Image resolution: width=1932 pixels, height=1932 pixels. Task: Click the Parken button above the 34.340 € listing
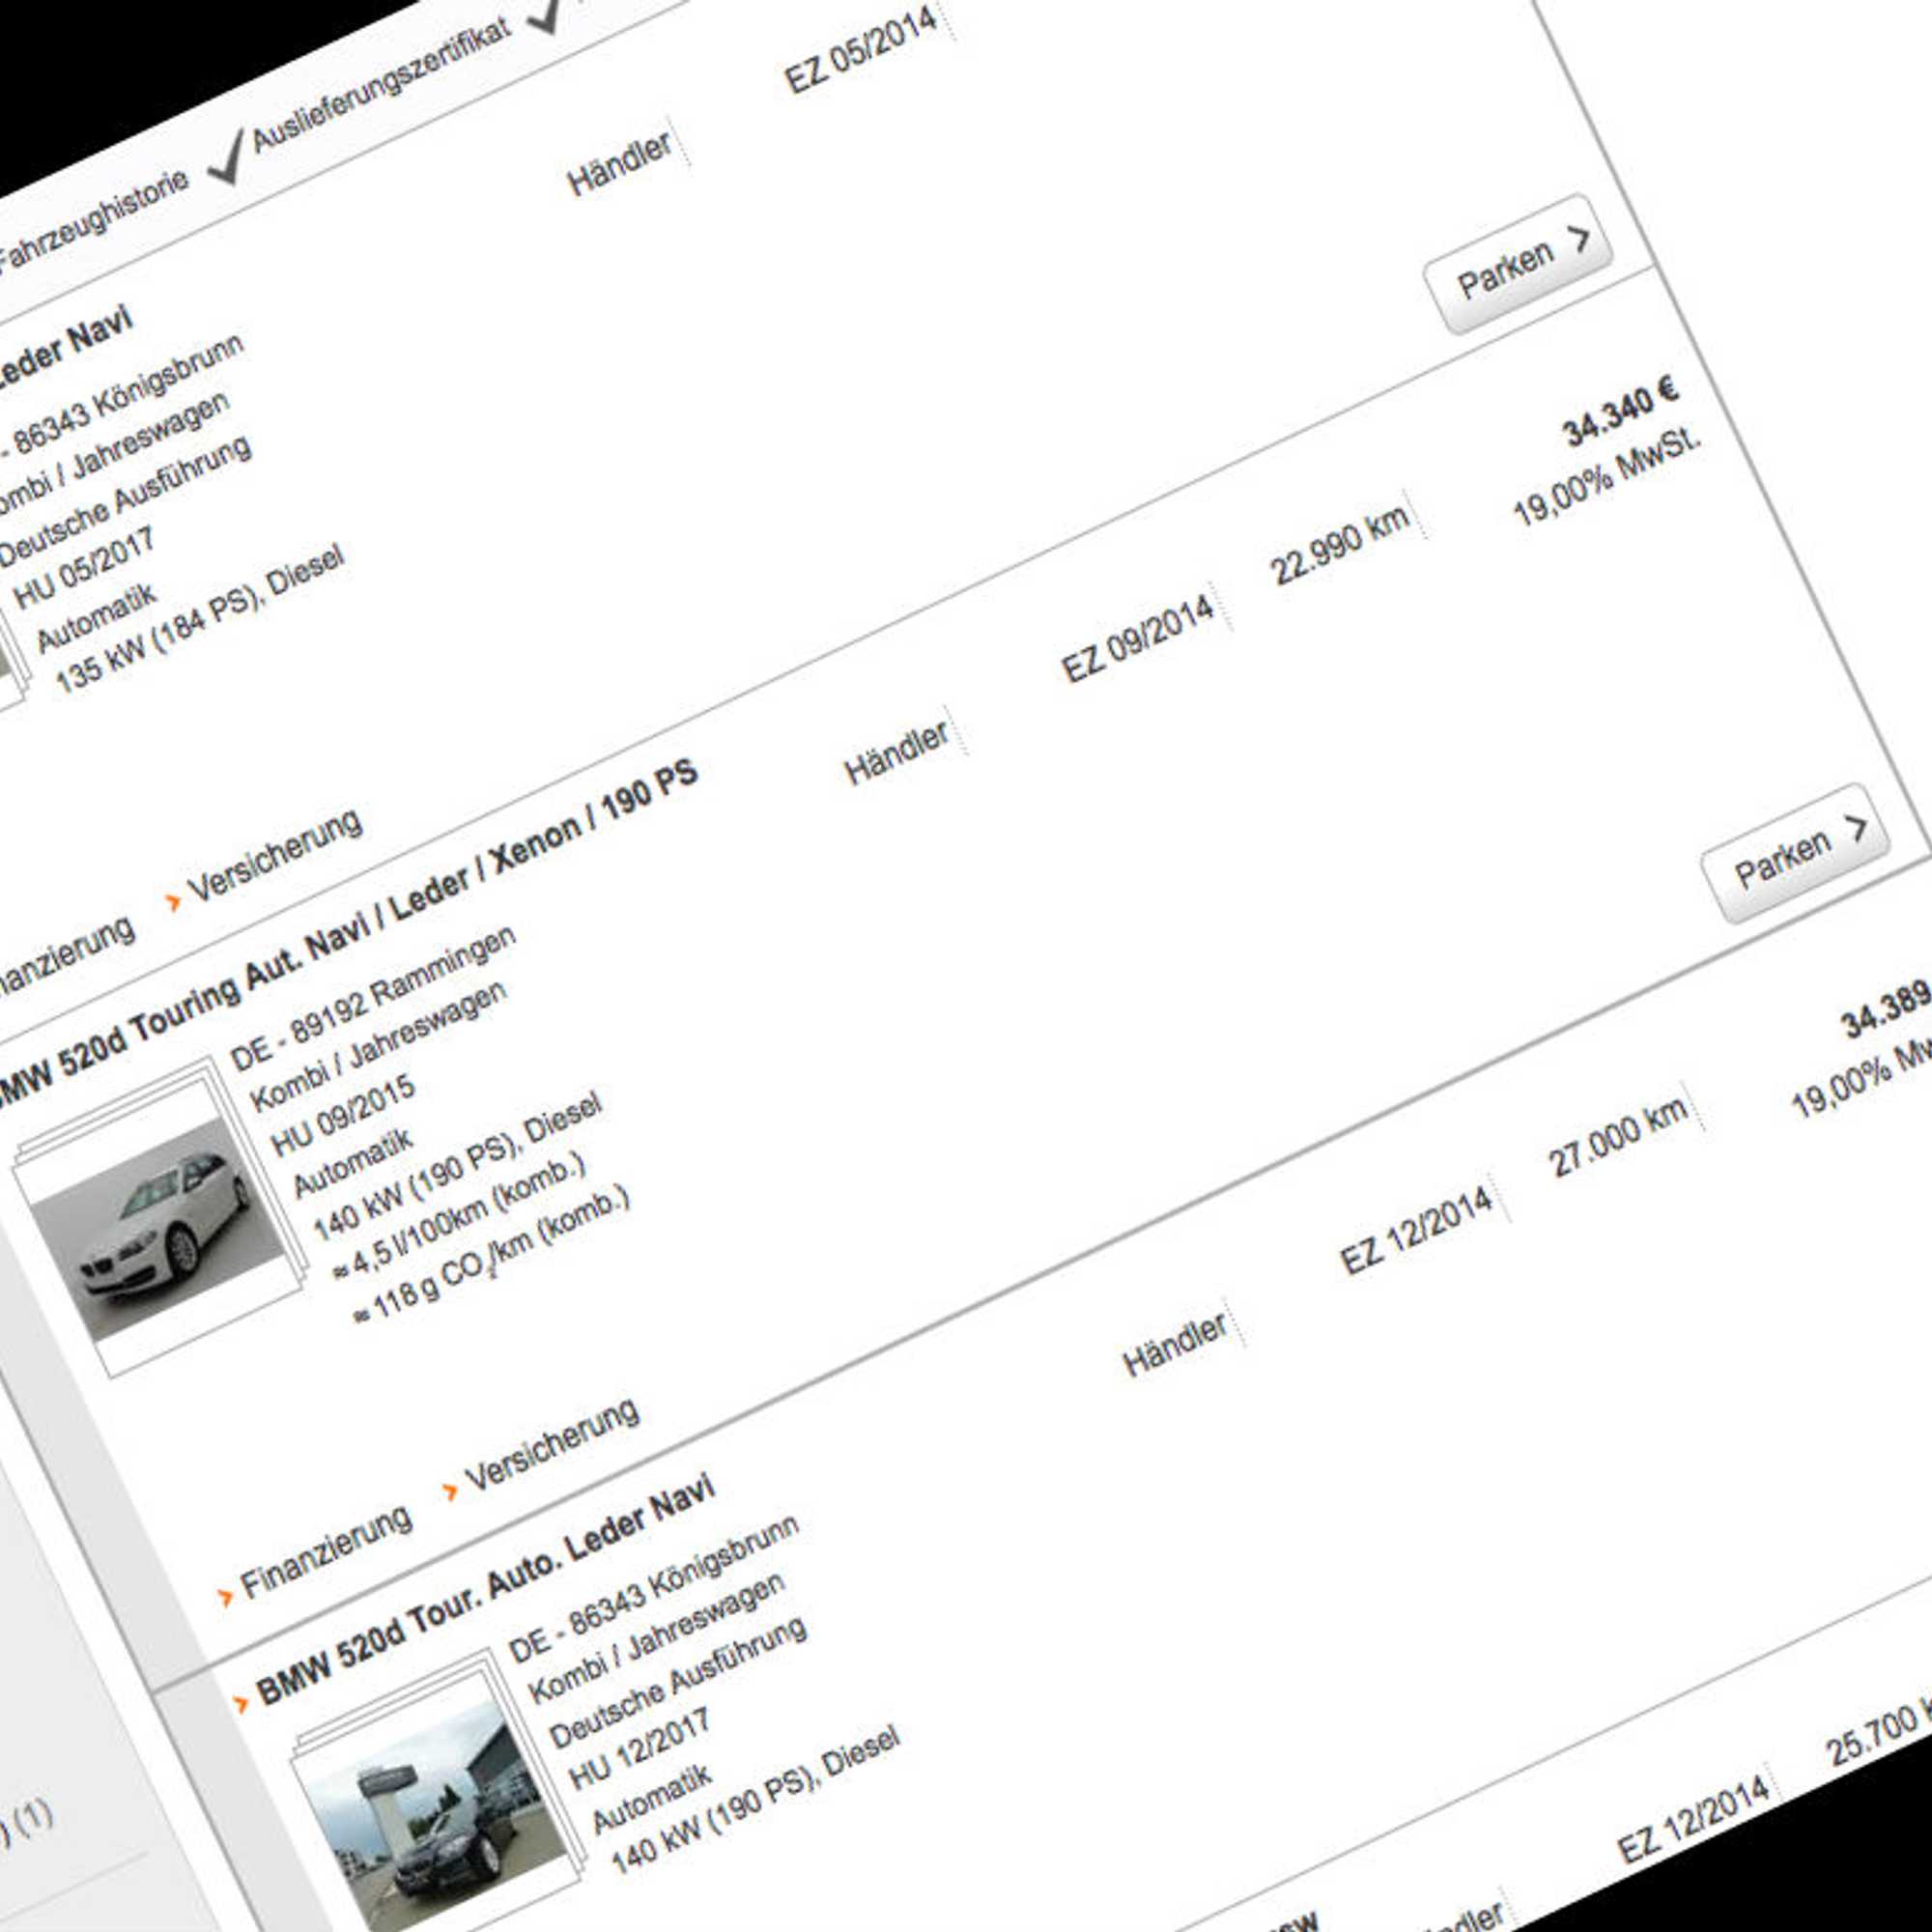[1518, 265]
